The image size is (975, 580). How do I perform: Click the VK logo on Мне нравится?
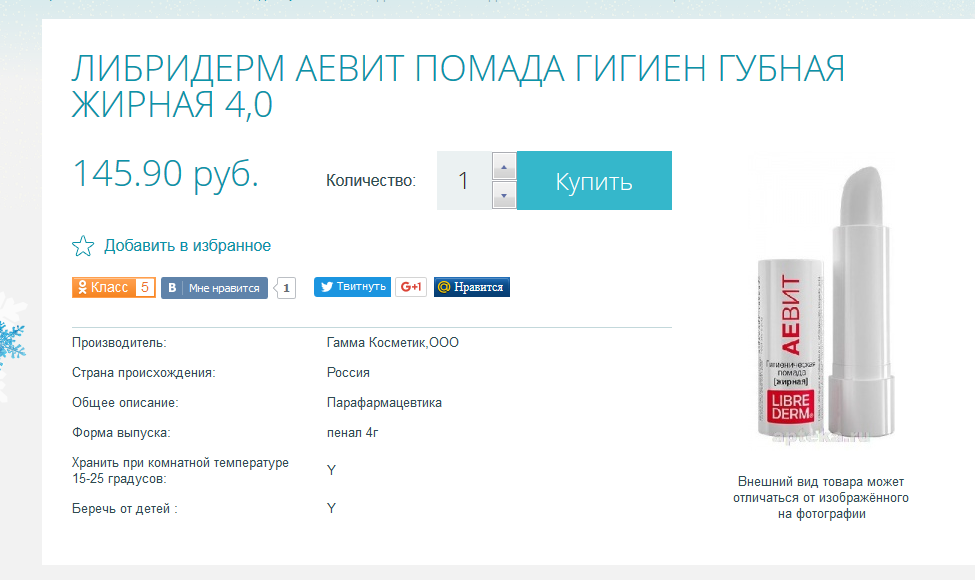coord(173,288)
